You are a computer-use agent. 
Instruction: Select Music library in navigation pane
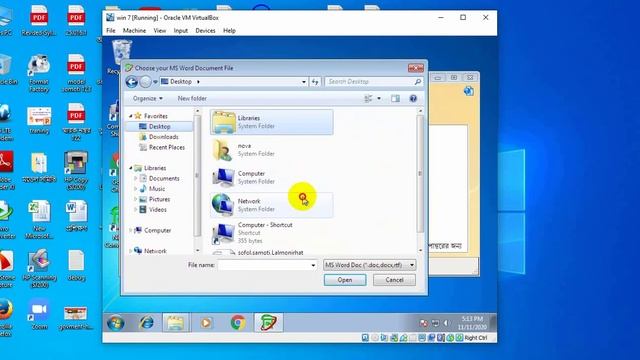click(157, 189)
